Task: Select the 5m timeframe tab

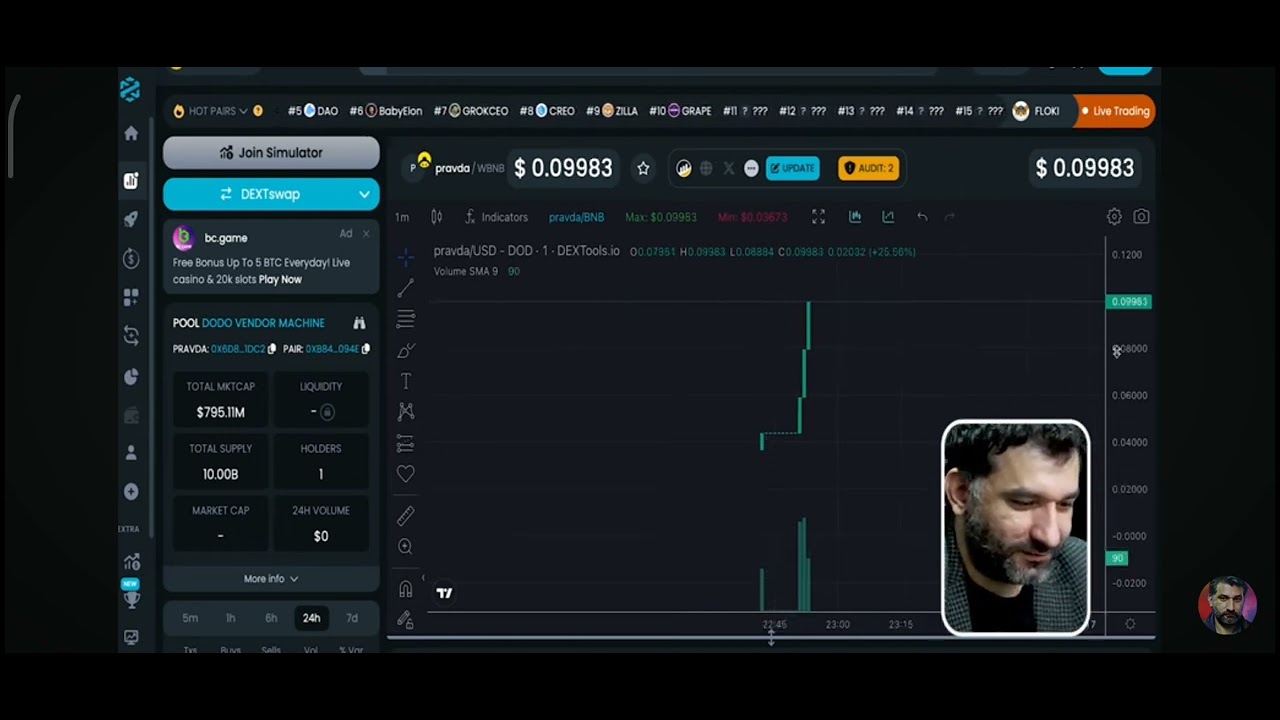Action: [x=190, y=618]
